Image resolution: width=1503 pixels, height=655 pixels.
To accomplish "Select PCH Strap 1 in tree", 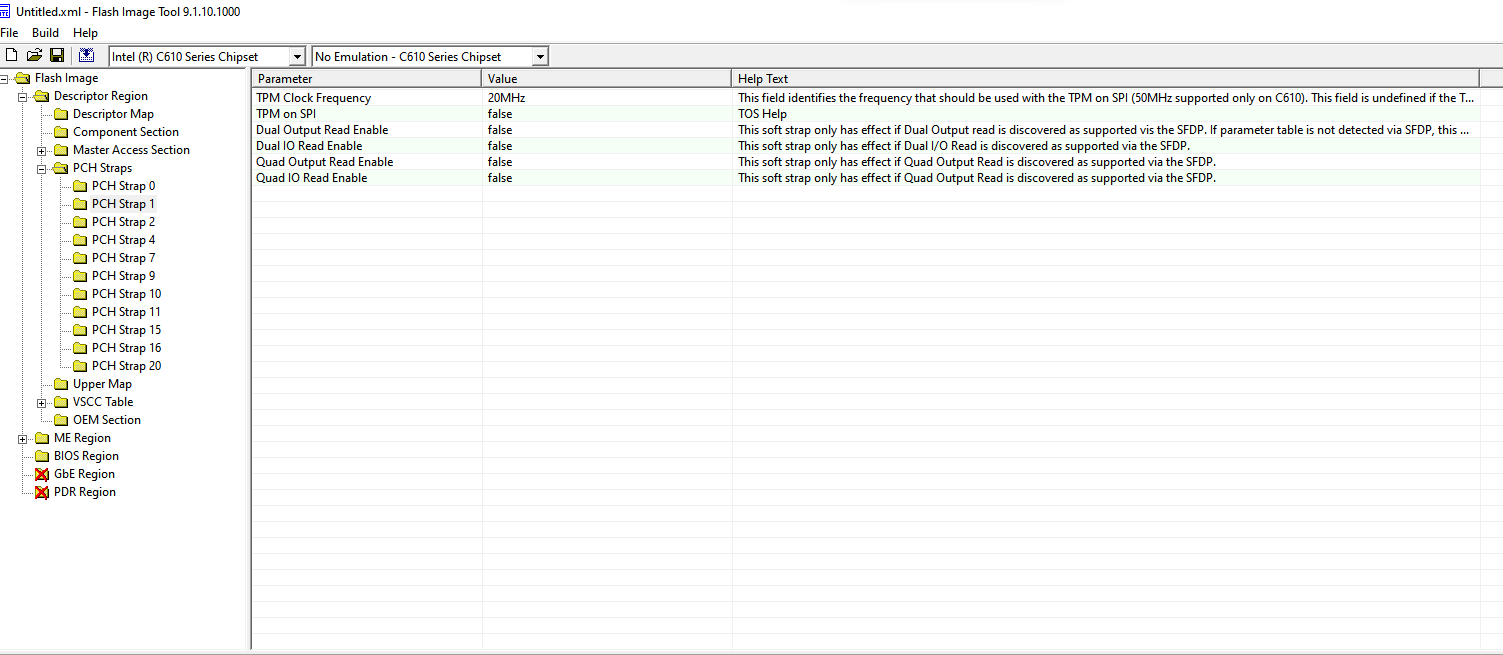I will (x=123, y=204).
